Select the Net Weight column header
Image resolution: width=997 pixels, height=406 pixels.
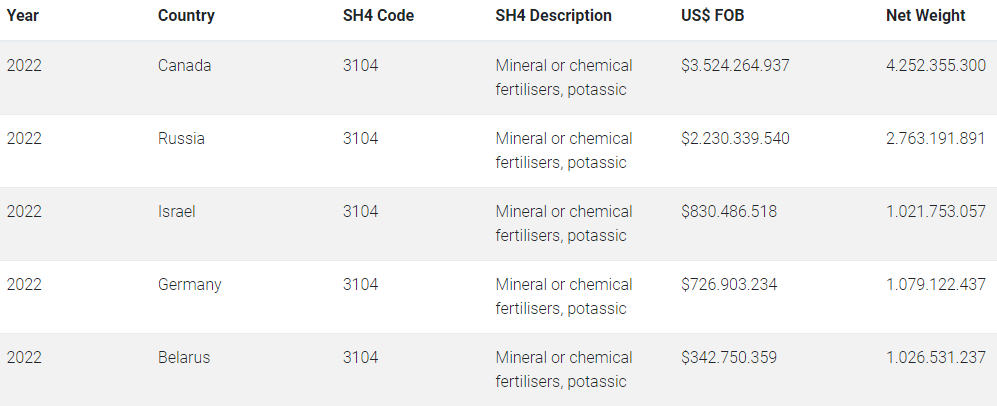[925, 16]
